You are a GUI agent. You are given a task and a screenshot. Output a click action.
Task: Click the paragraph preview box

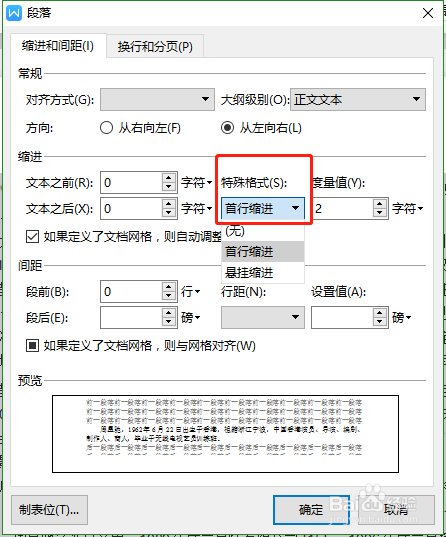(225, 434)
